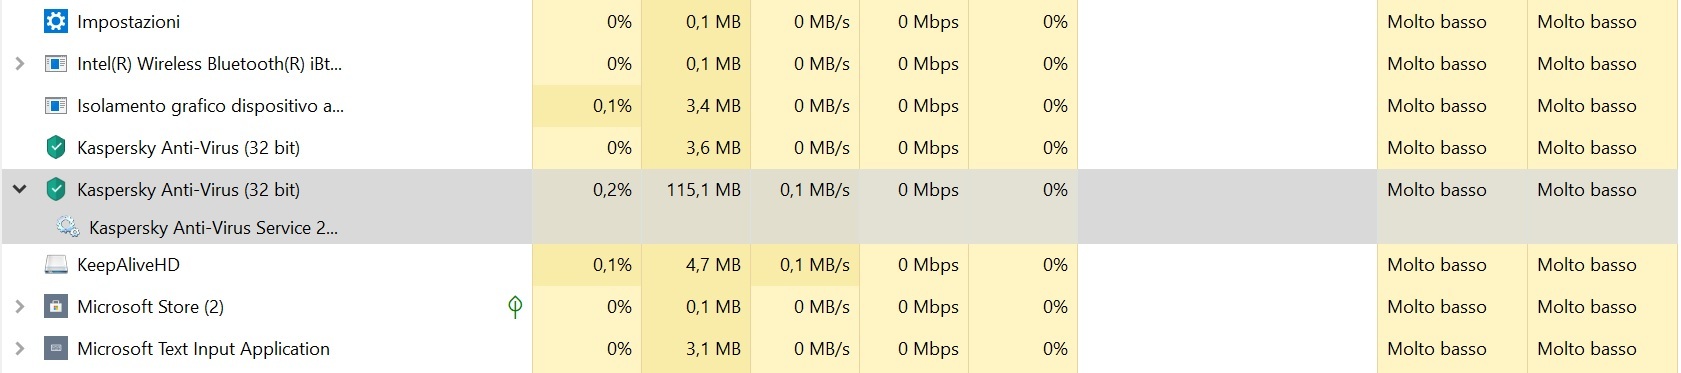The height and width of the screenshot is (373, 1681).
Task: Click the first Kaspersky Anti-Virus shield icon
Action: 56,147
